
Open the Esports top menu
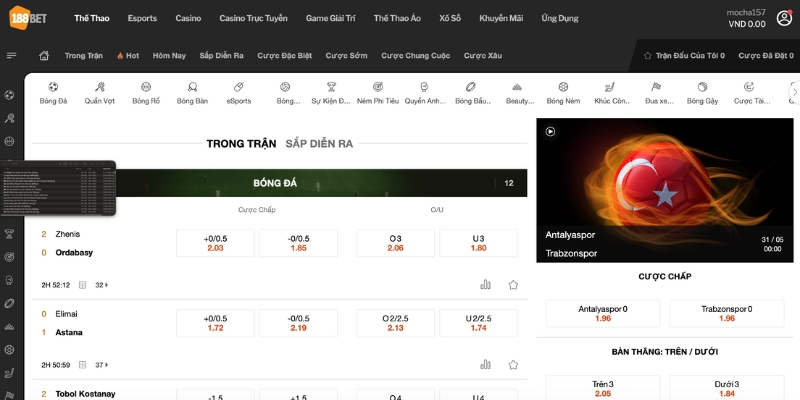pyautogui.click(x=142, y=18)
